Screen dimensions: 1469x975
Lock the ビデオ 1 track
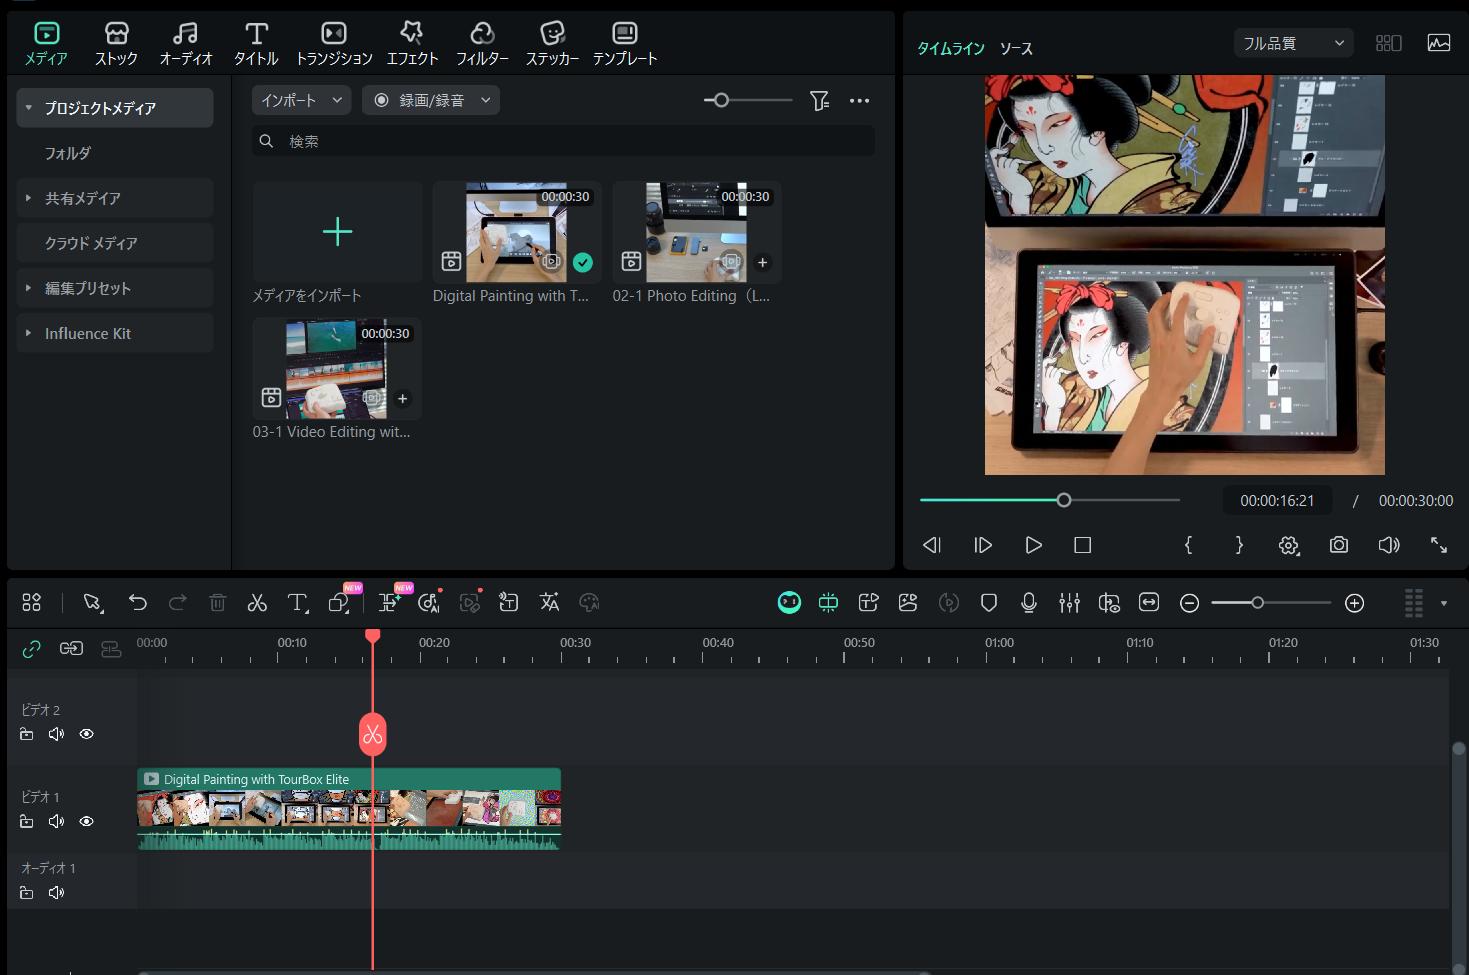pos(27,822)
